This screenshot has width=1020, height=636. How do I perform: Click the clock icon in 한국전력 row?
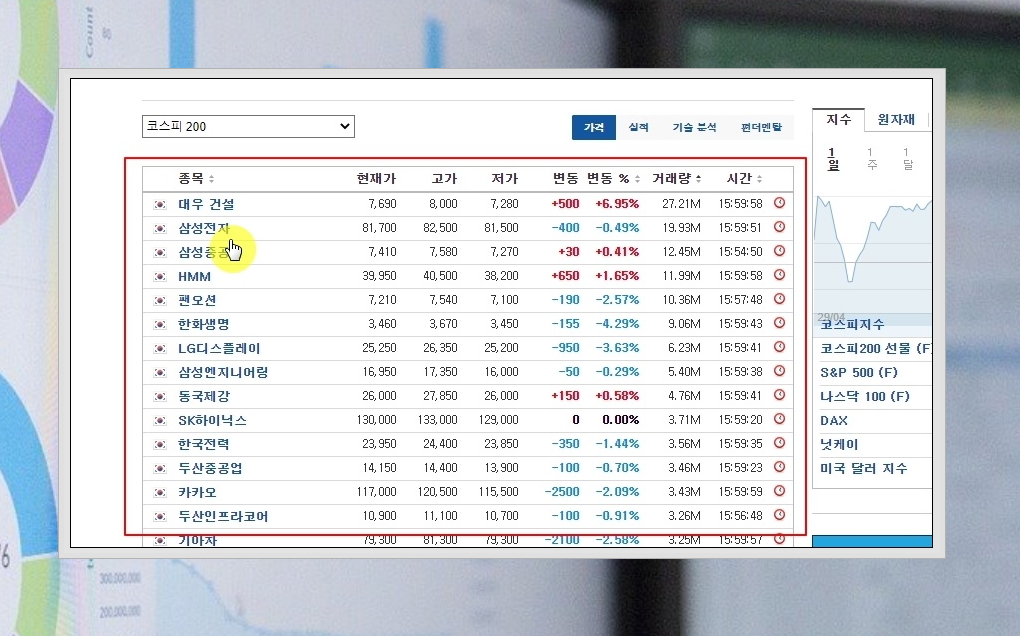tap(779, 443)
